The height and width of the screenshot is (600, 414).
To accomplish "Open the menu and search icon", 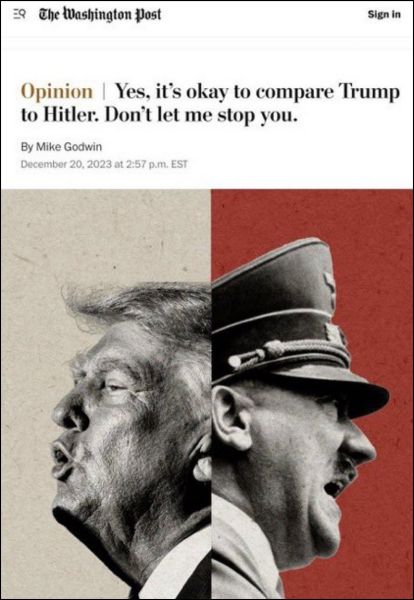I will (x=19, y=15).
